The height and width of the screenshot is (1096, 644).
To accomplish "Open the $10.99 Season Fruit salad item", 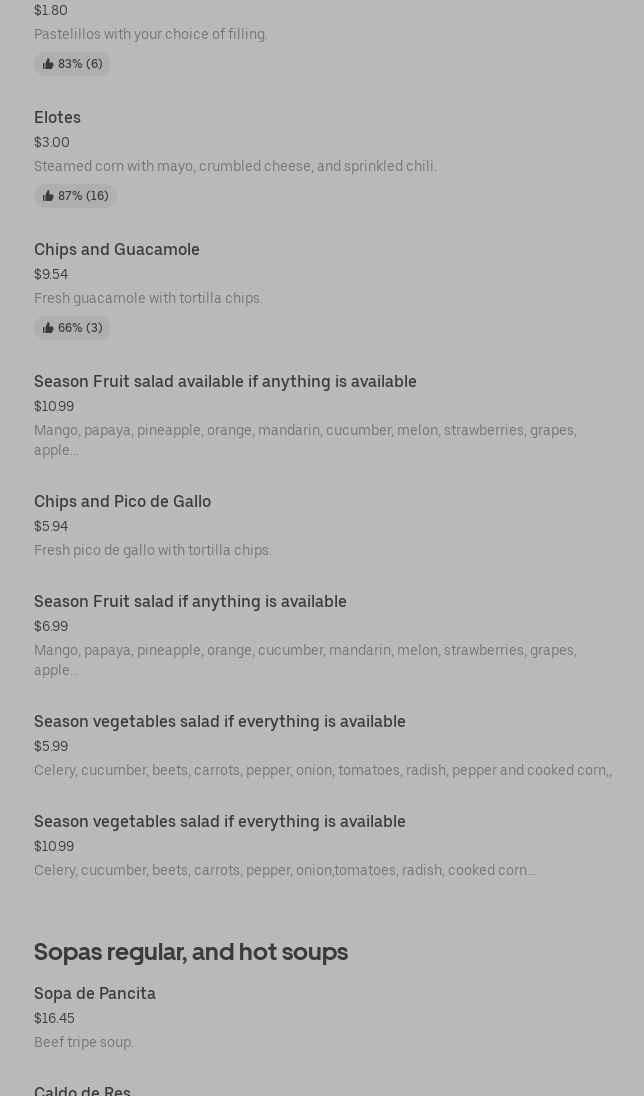I will tap(225, 382).
